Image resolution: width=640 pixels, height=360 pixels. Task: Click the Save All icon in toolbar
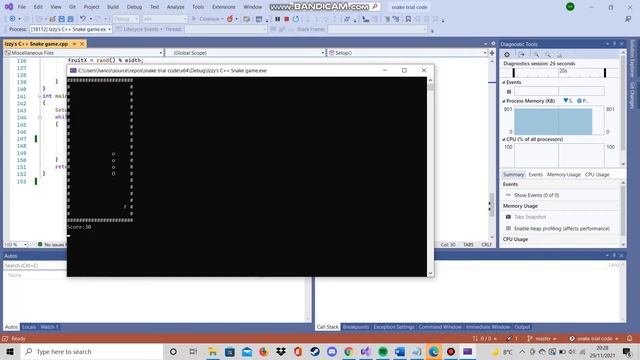coord(71,19)
